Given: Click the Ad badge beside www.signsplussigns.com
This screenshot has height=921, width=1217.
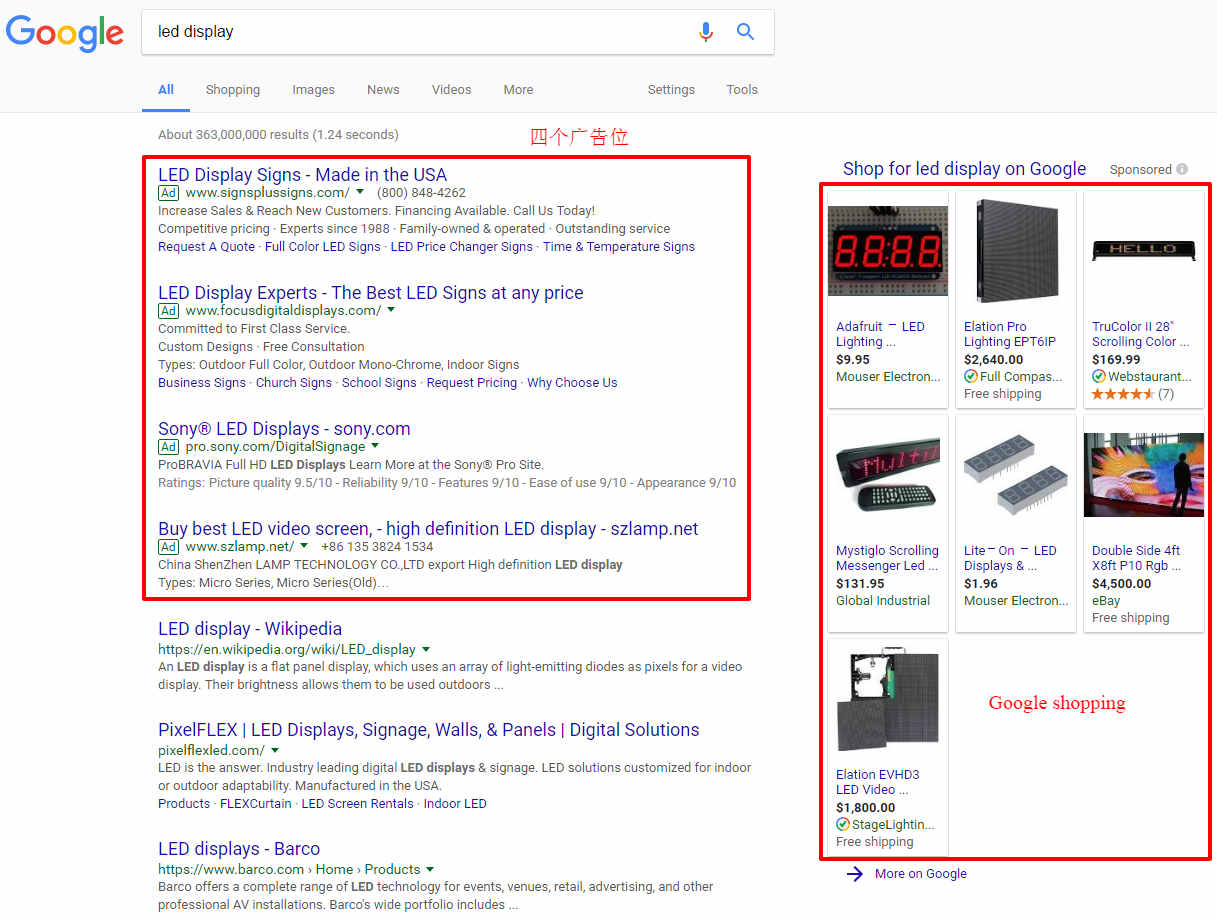Looking at the screenshot, I should [x=169, y=192].
